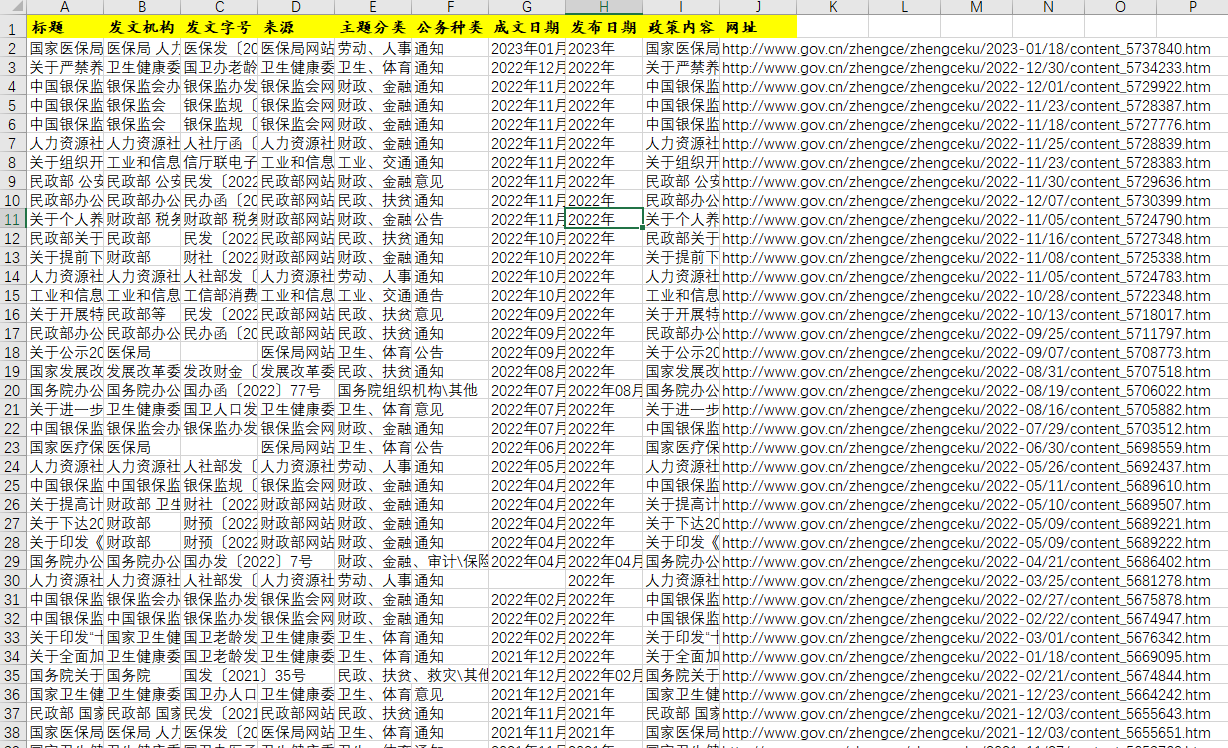Image resolution: width=1228 pixels, height=748 pixels.
Task: Select cell 国卫人口发 in column C
Action: (219, 409)
